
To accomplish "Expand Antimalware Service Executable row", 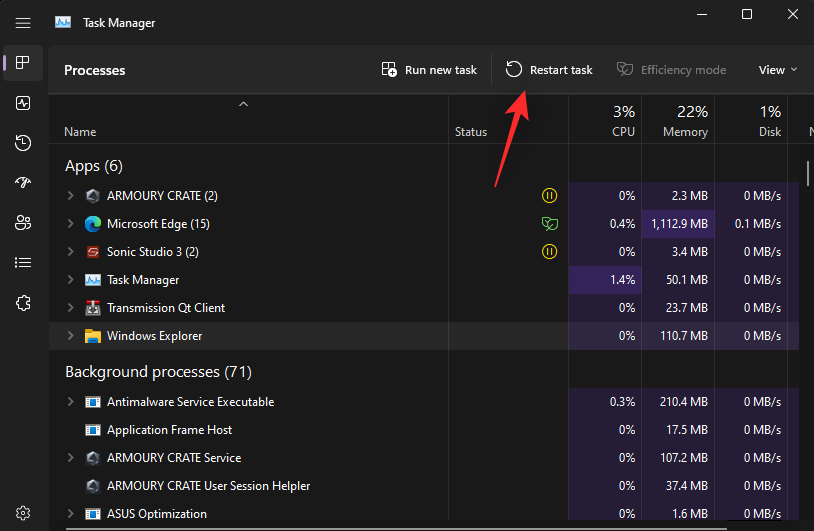I will (x=70, y=402).
